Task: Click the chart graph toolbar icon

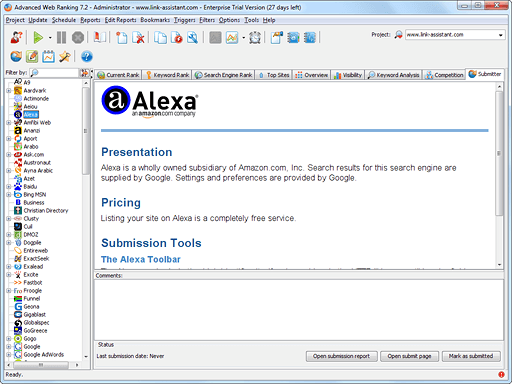Action: click(x=232, y=37)
